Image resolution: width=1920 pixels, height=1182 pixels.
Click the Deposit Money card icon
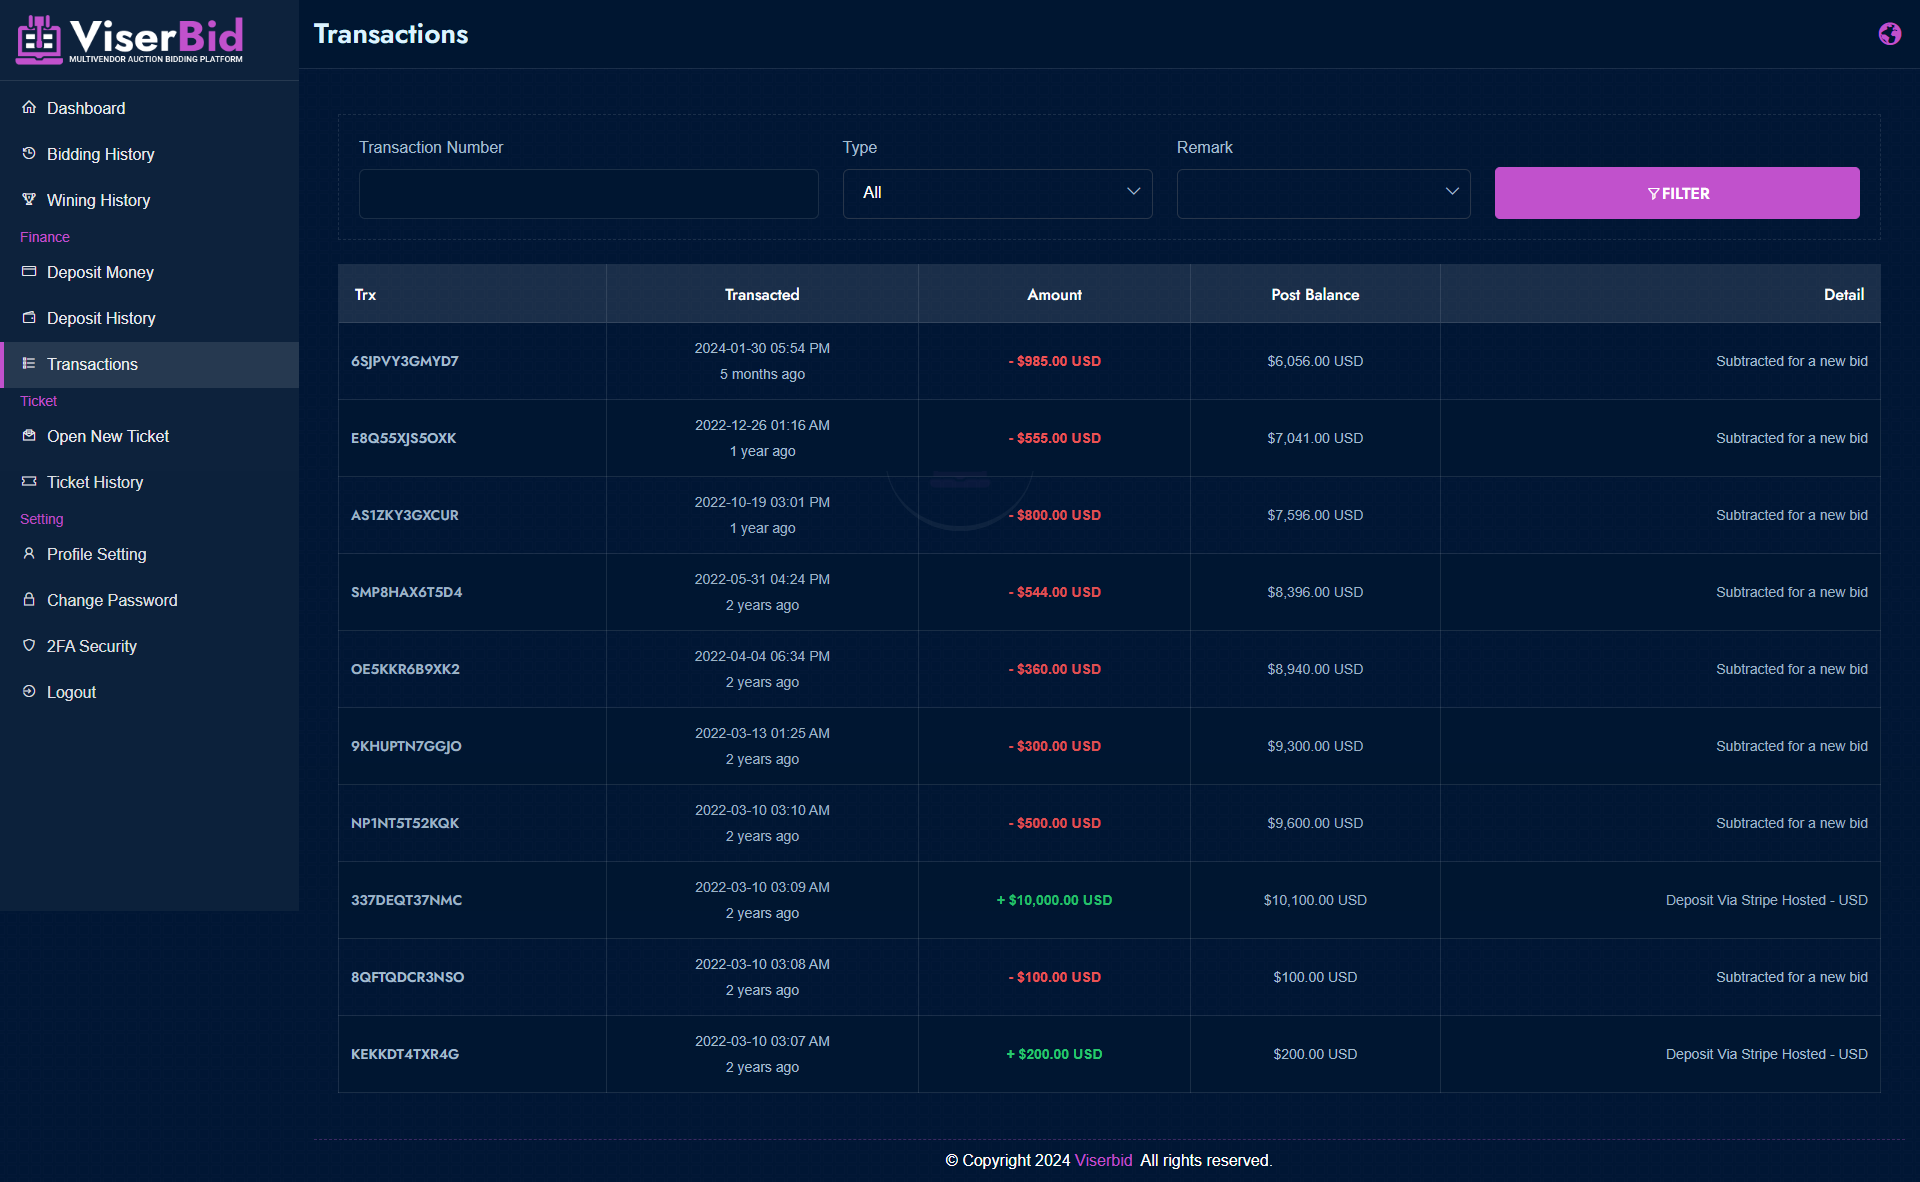click(29, 271)
